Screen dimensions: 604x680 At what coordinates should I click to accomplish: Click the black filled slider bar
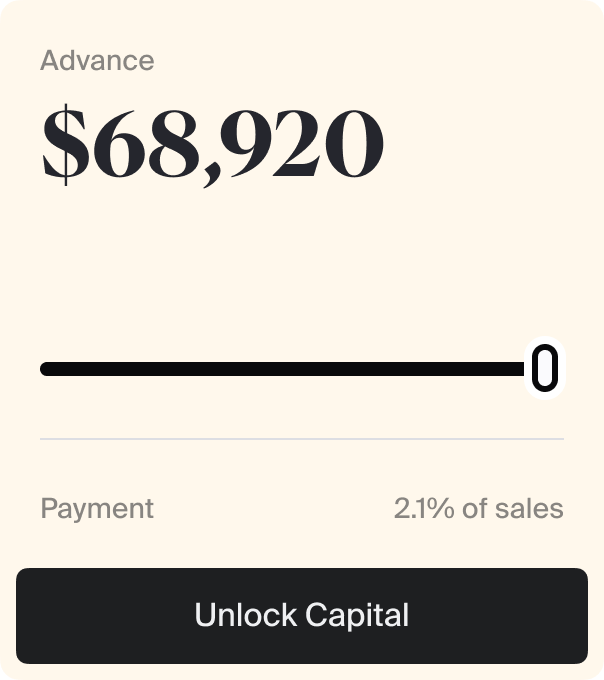tap(283, 369)
